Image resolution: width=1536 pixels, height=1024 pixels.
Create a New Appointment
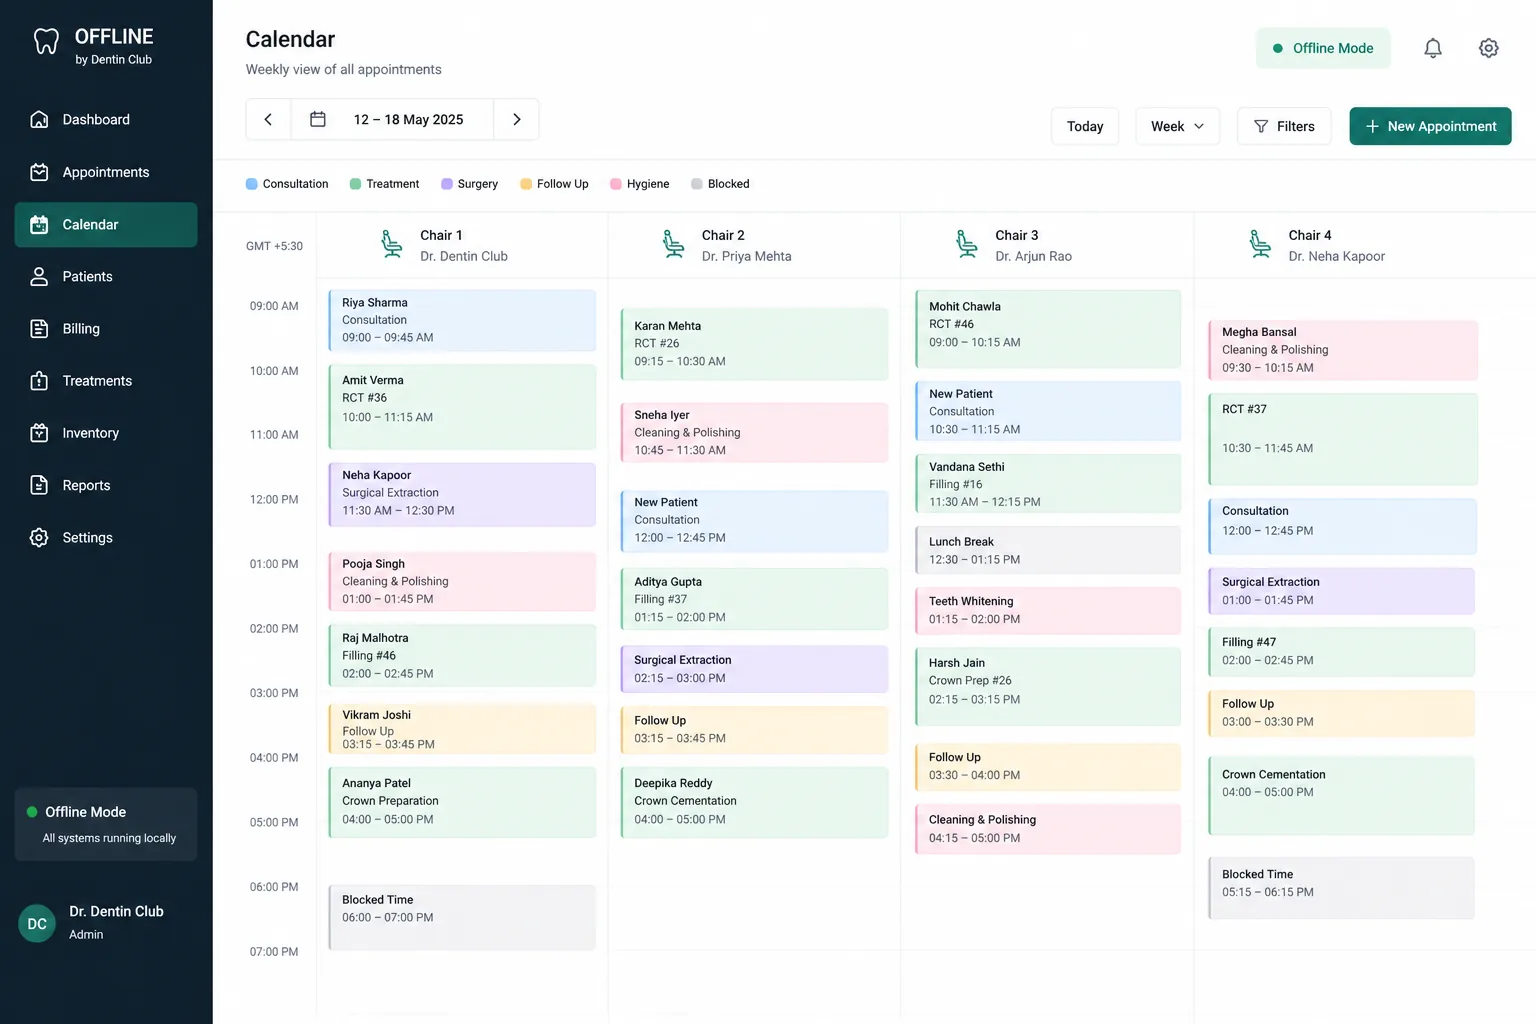pyautogui.click(x=1430, y=126)
